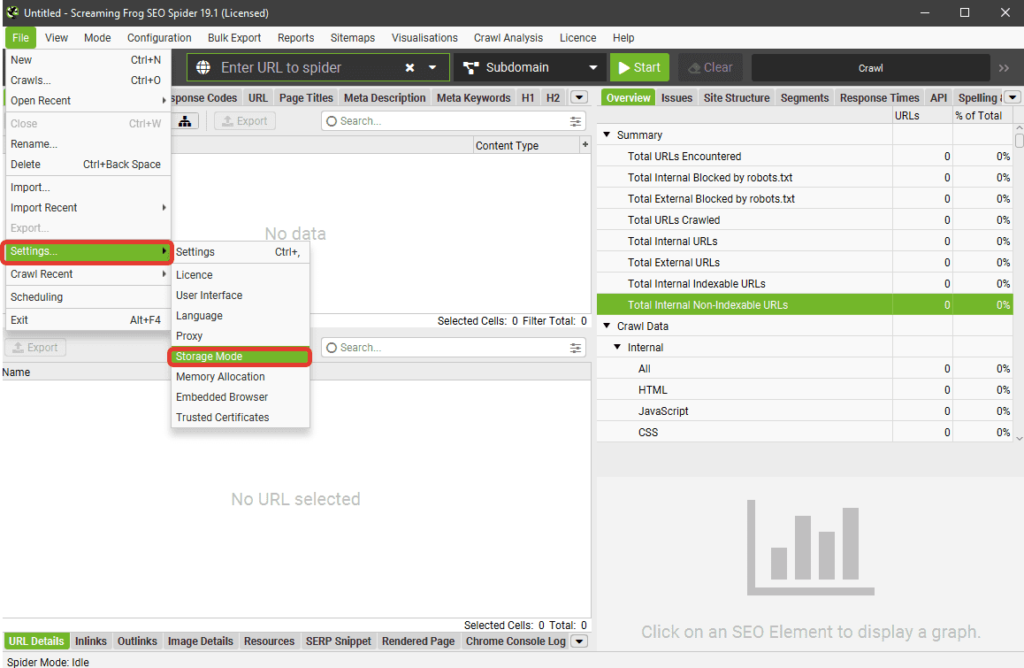Open the Crawl Analysis menu

point(508,38)
